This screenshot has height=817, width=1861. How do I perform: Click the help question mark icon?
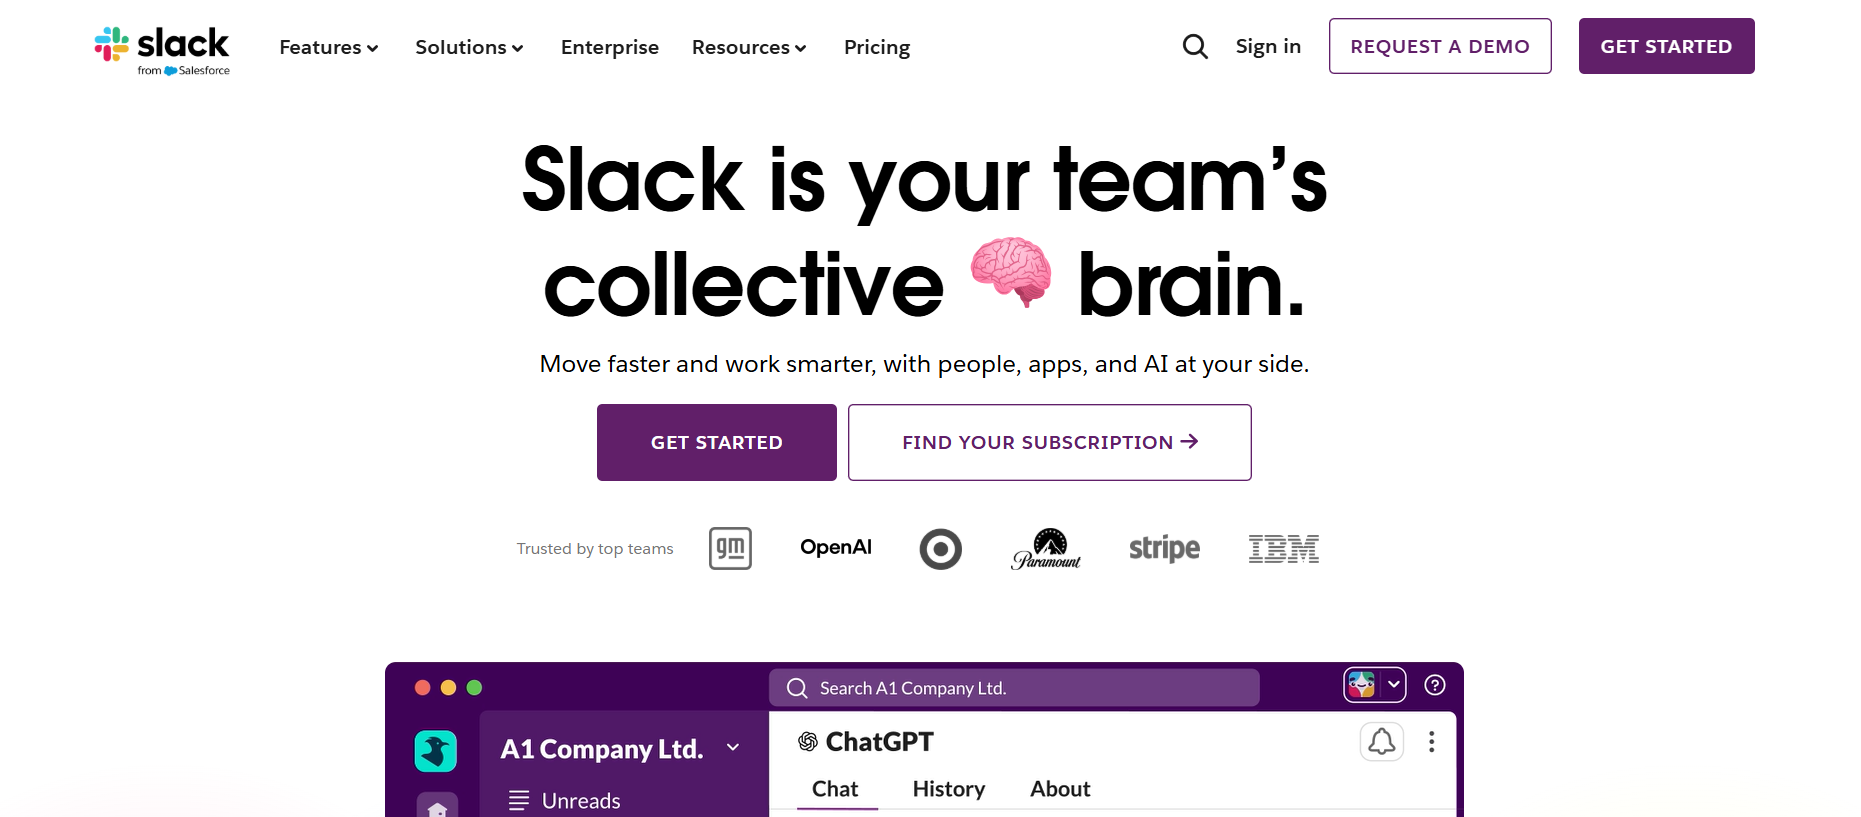tap(1434, 685)
